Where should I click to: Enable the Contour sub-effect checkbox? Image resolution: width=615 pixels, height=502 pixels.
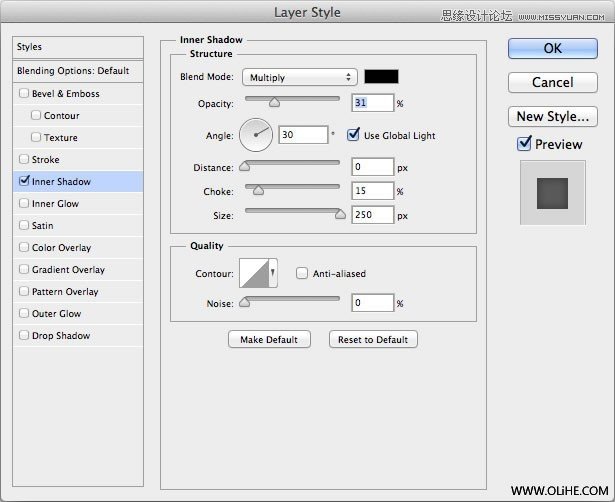pos(36,115)
